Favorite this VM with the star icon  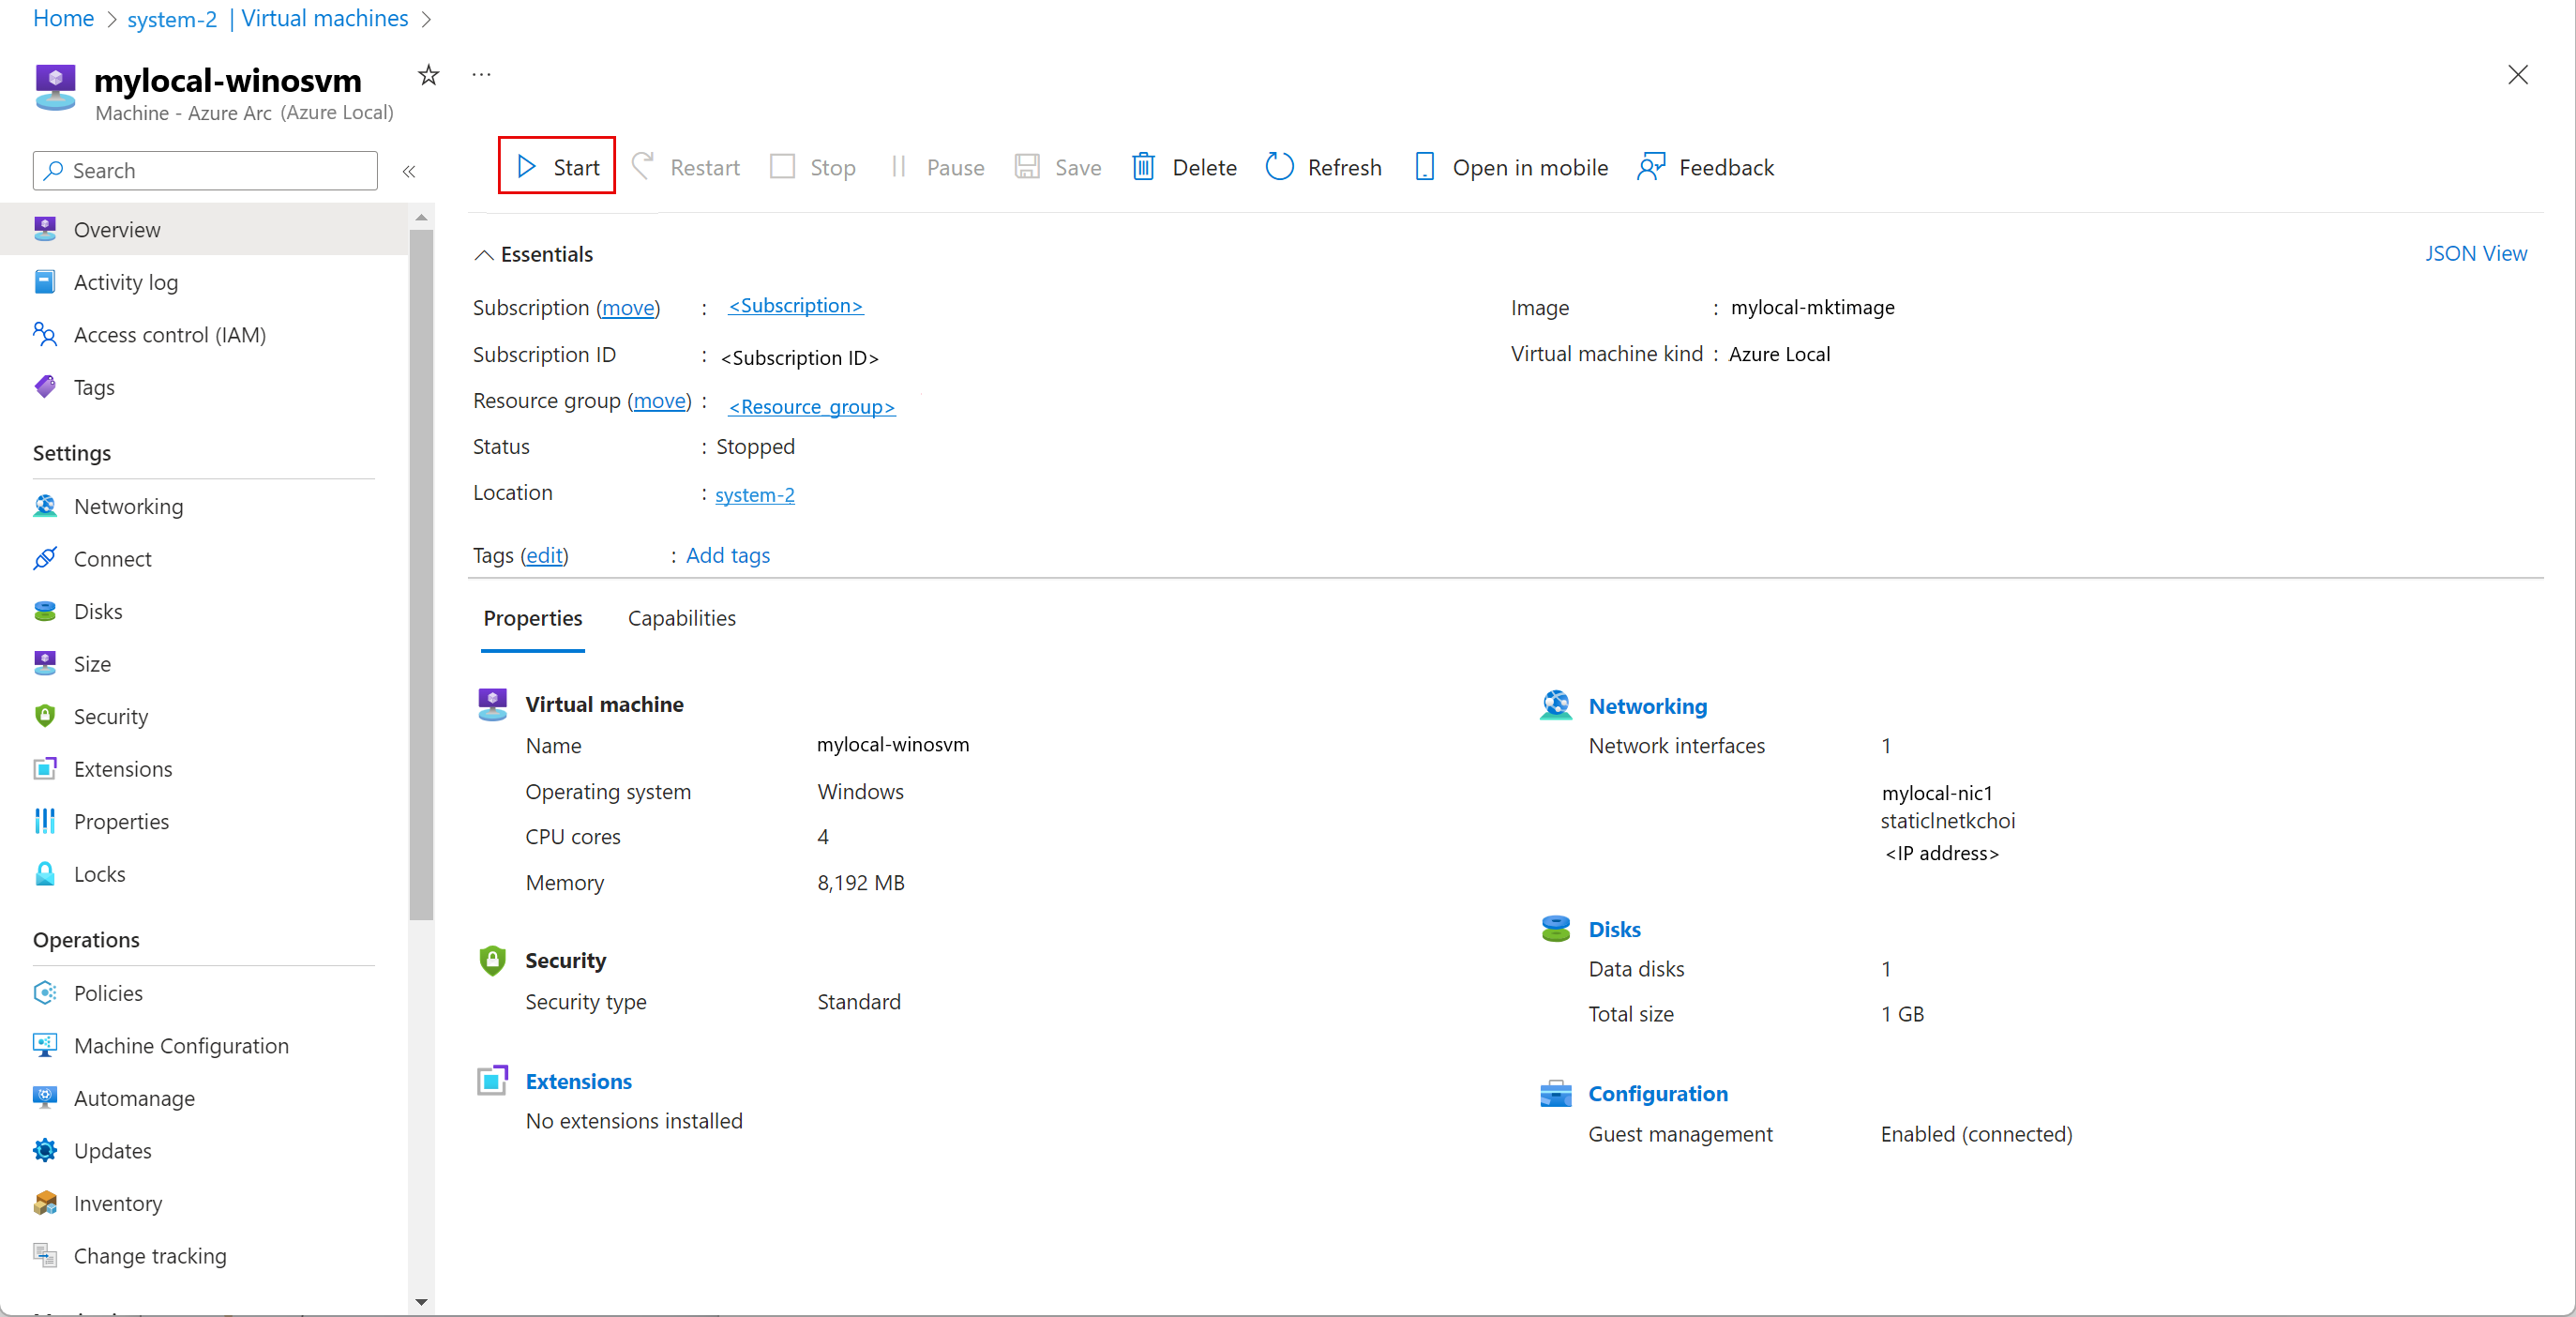tap(428, 75)
